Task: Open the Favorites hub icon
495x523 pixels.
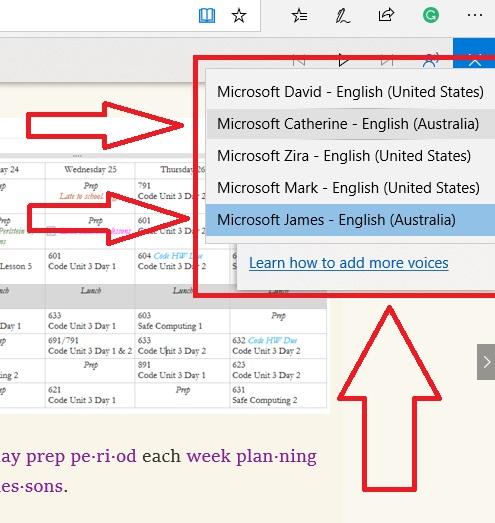Action: click(299, 15)
